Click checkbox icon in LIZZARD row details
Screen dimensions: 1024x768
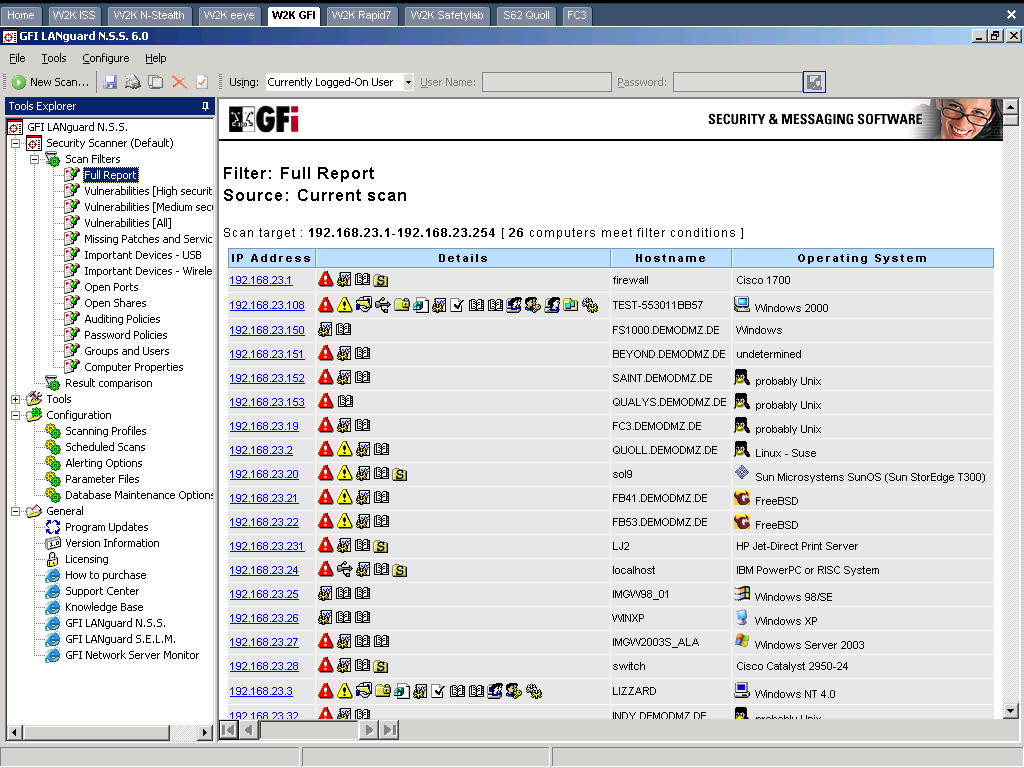tap(438, 691)
